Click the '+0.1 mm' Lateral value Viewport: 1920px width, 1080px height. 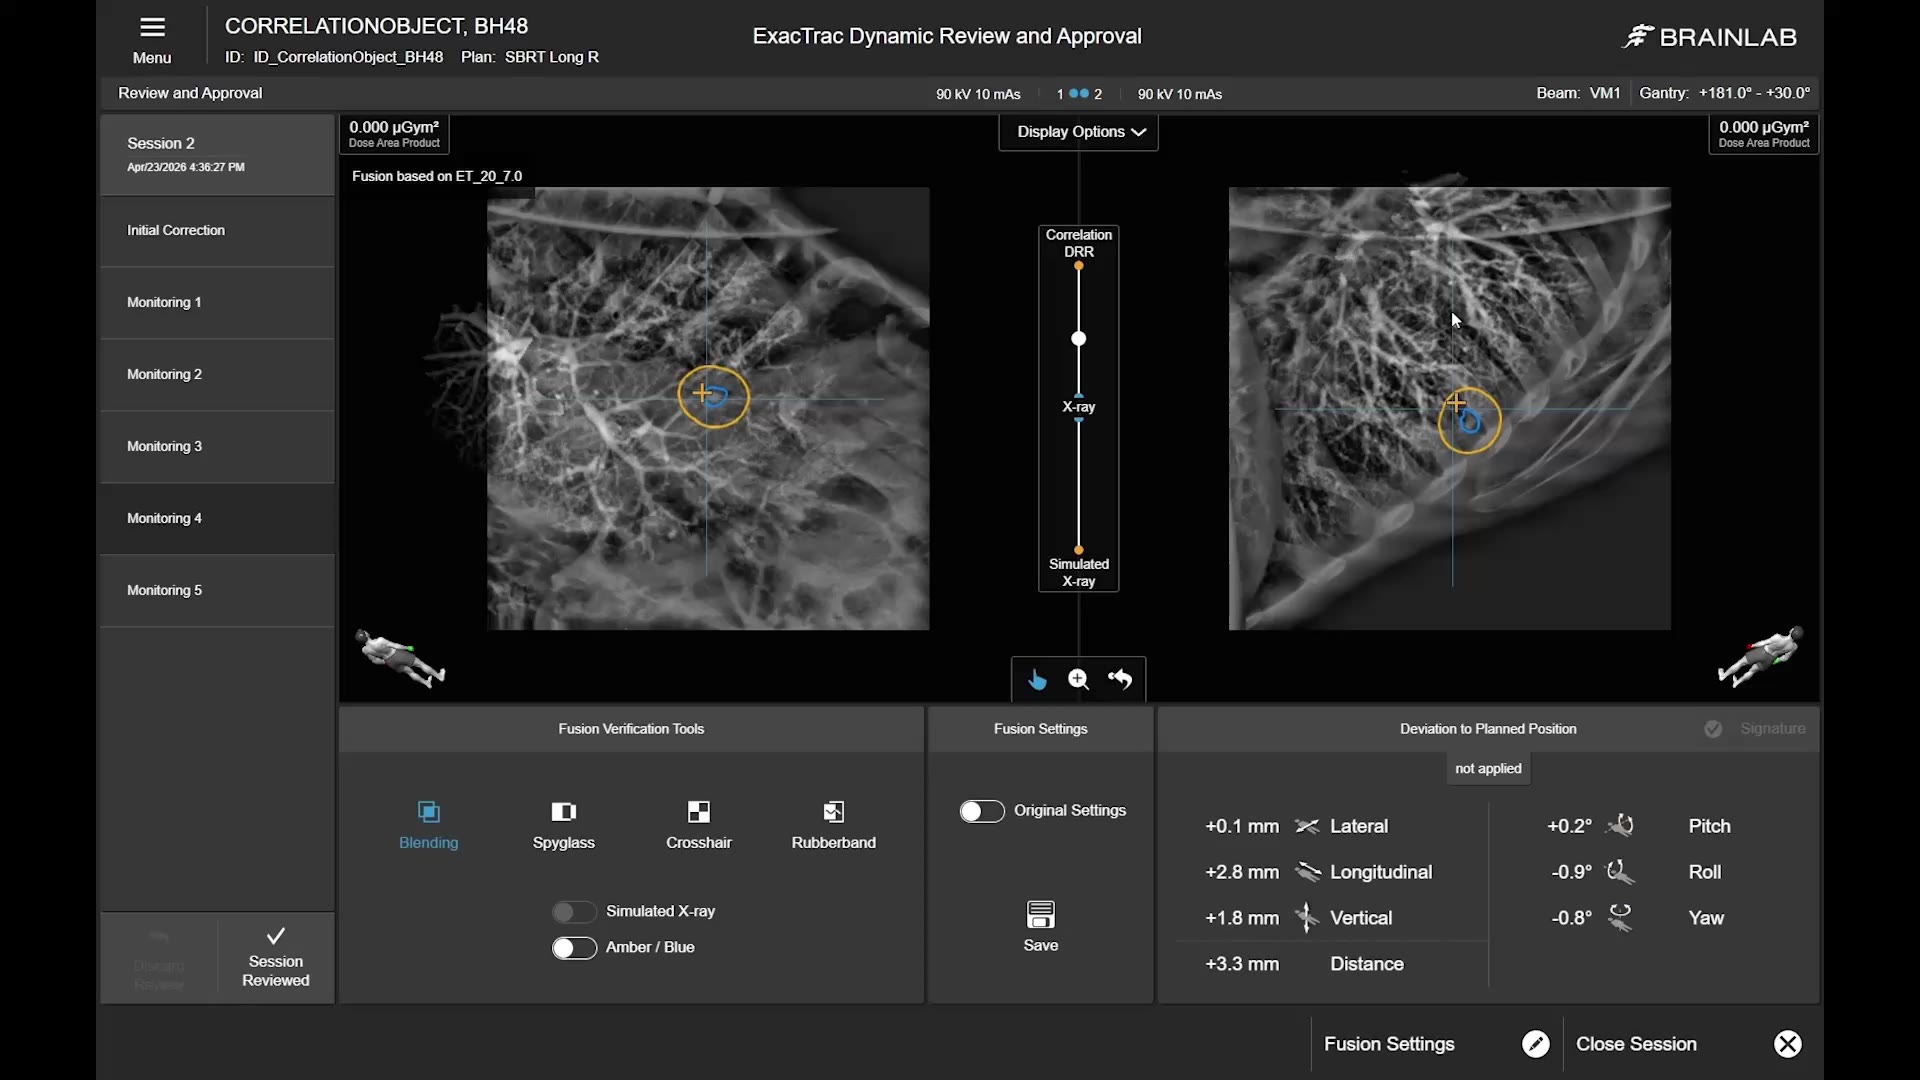[1242, 826]
